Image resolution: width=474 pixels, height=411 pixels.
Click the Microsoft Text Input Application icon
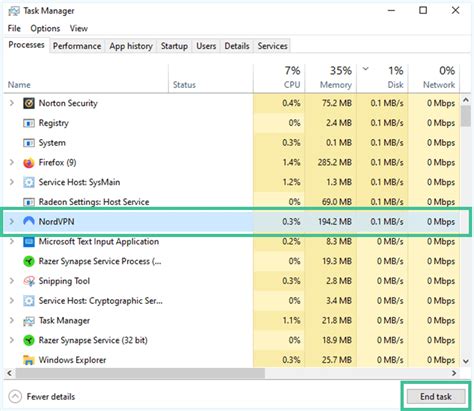[x=29, y=241]
